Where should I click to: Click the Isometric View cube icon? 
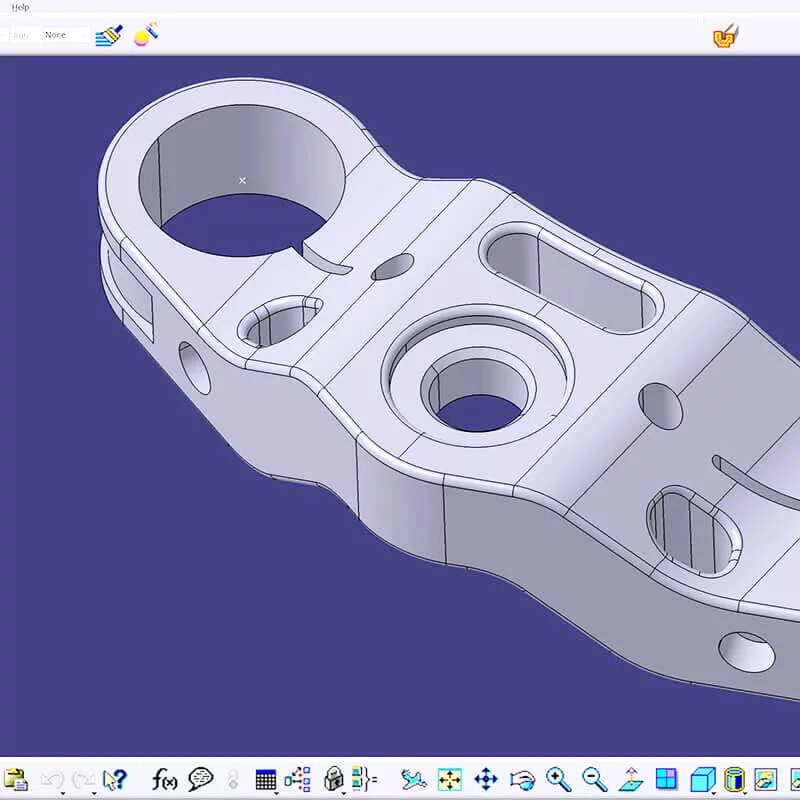click(703, 780)
